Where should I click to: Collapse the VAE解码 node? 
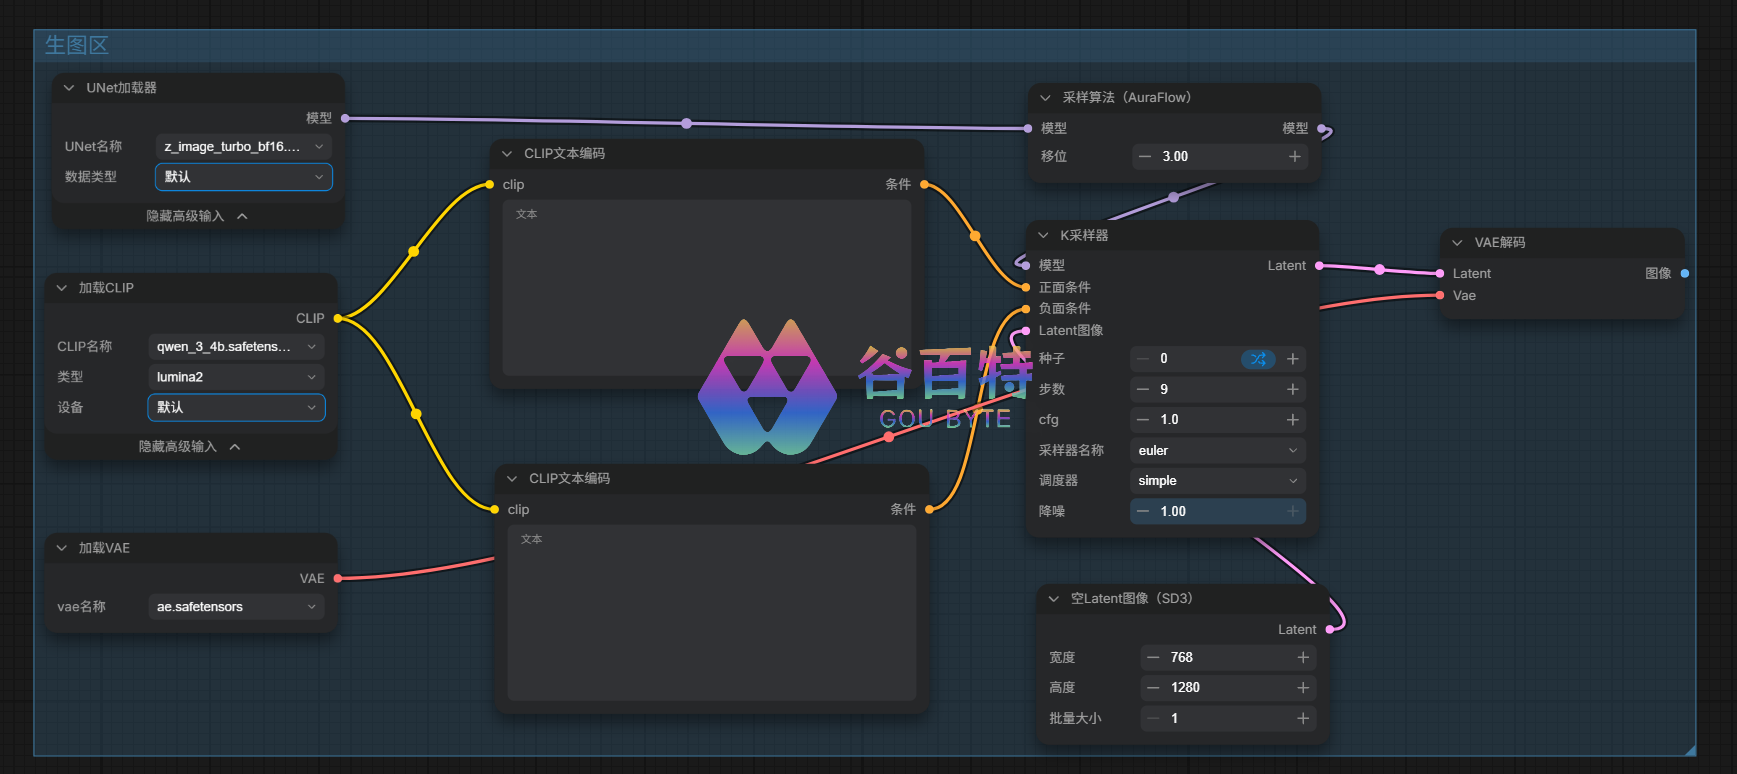(x=1457, y=243)
